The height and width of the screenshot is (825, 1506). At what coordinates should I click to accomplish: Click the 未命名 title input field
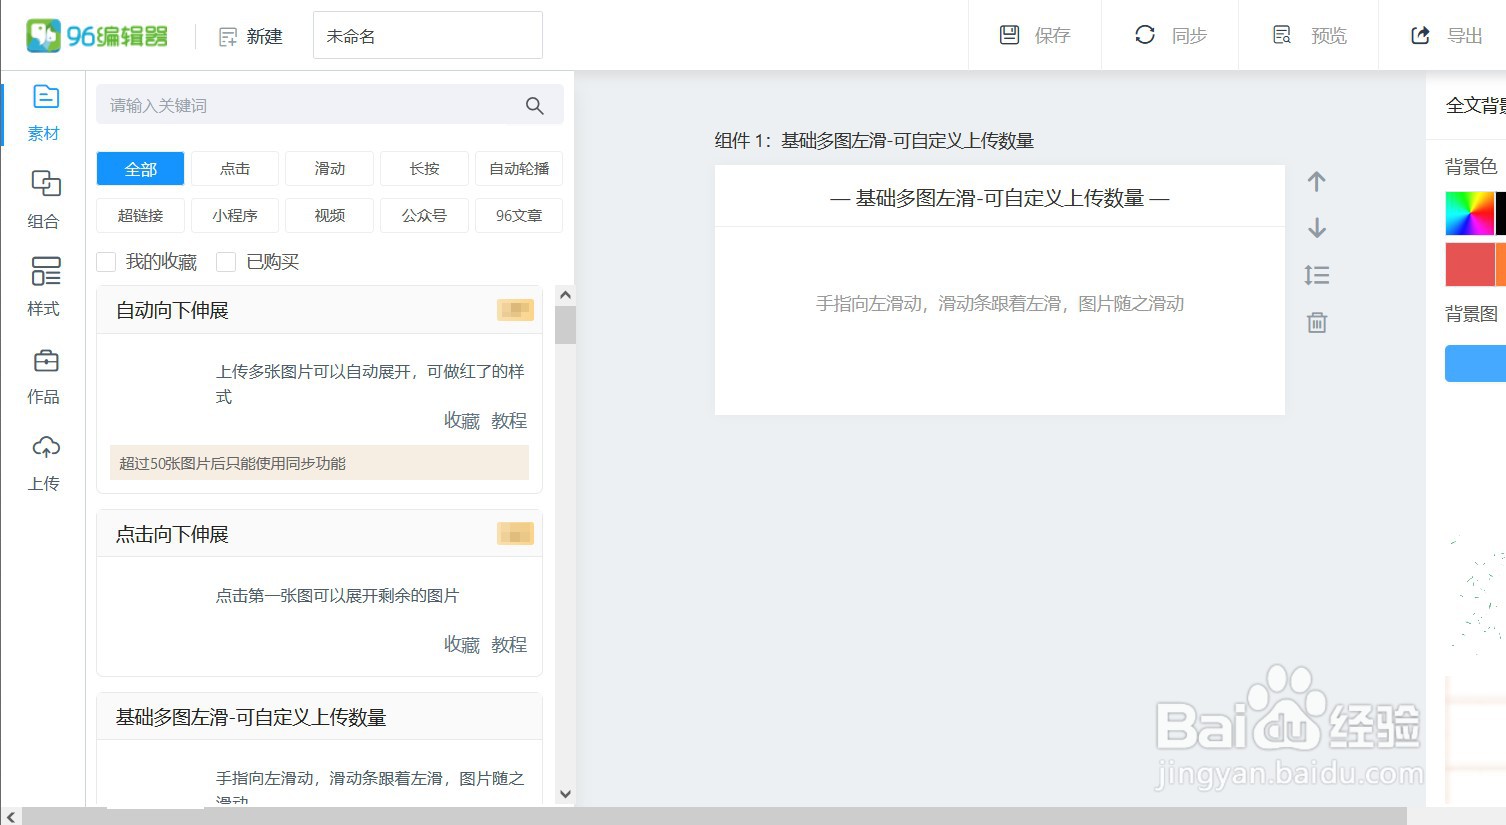[x=427, y=35]
